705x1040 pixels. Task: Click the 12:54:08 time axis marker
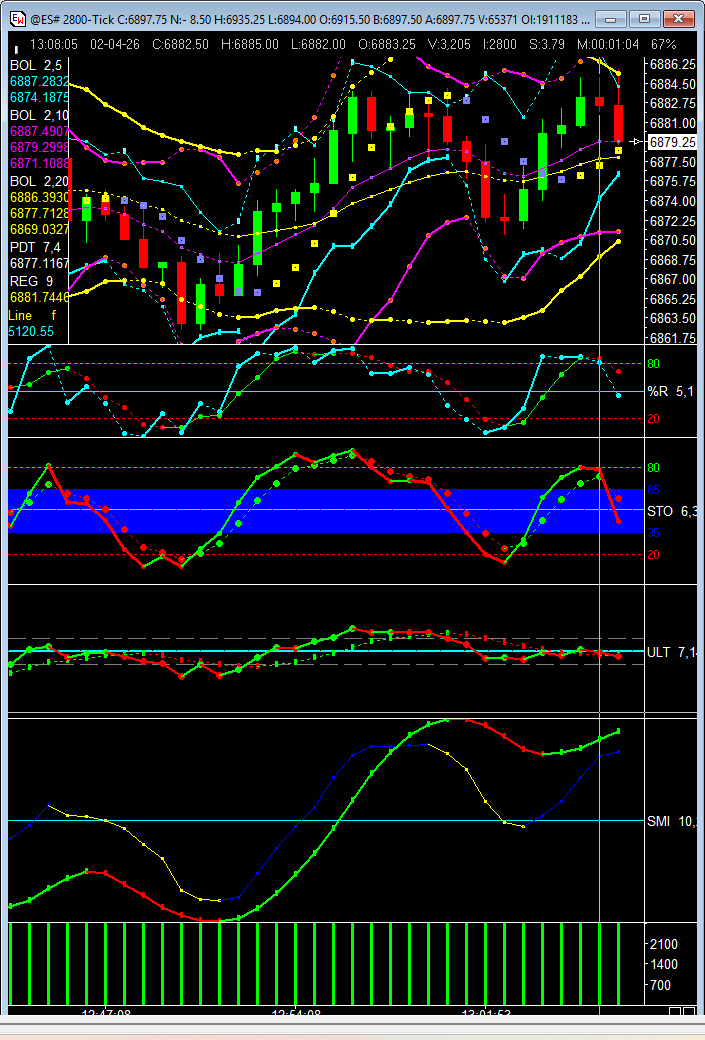297,1013
